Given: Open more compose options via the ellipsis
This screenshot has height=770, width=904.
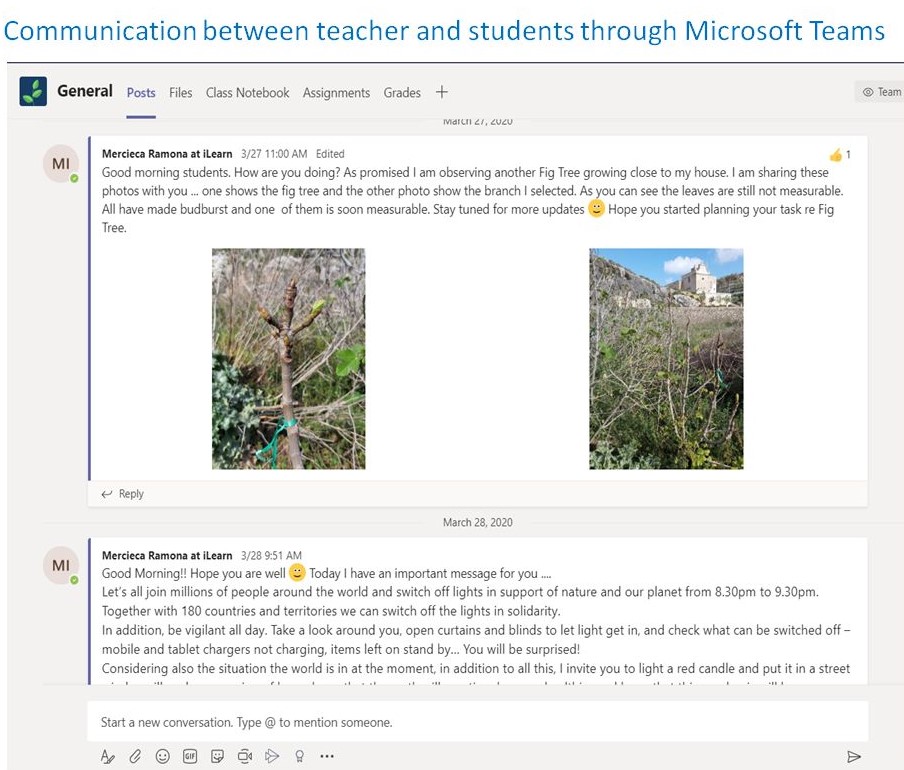Looking at the screenshot, I should tap(327, 757).
